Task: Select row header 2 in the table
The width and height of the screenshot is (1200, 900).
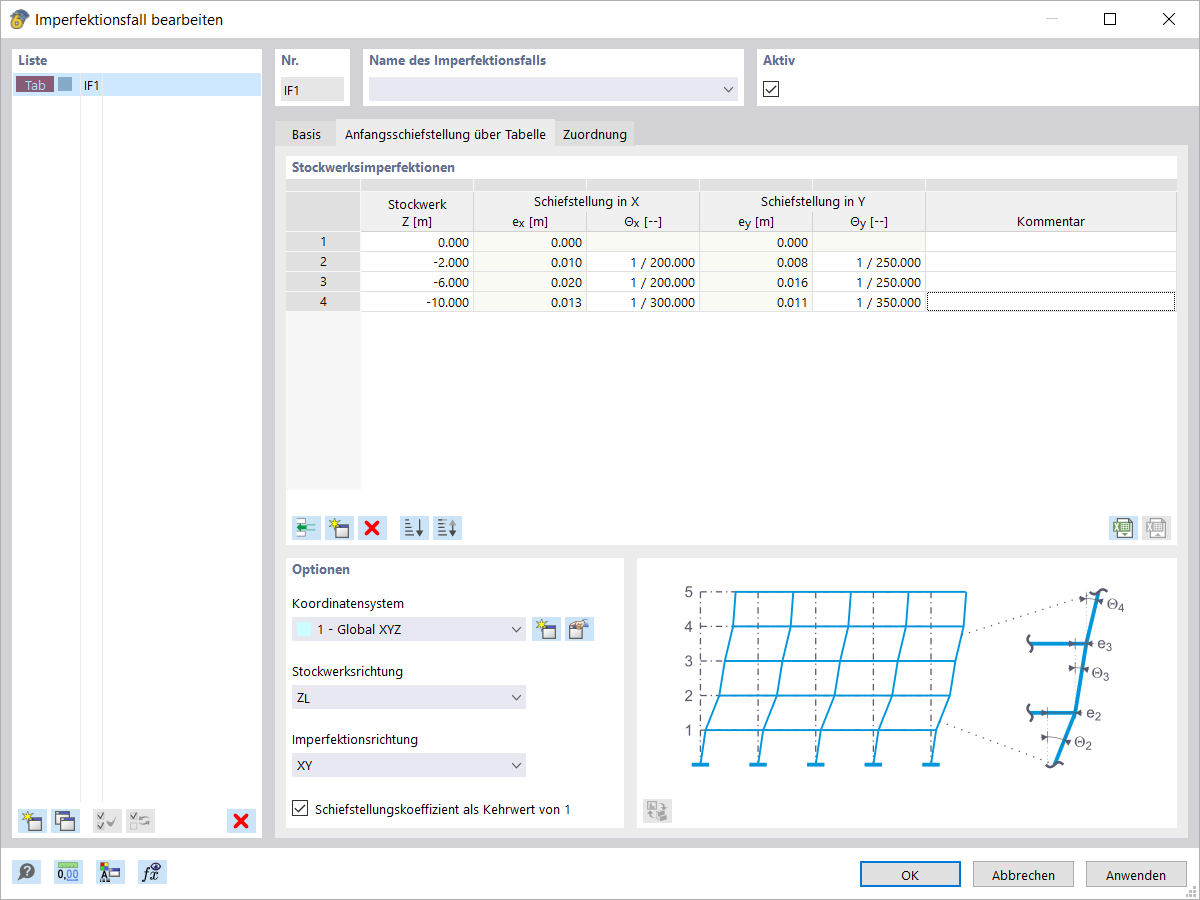Action: click(323, 262)
